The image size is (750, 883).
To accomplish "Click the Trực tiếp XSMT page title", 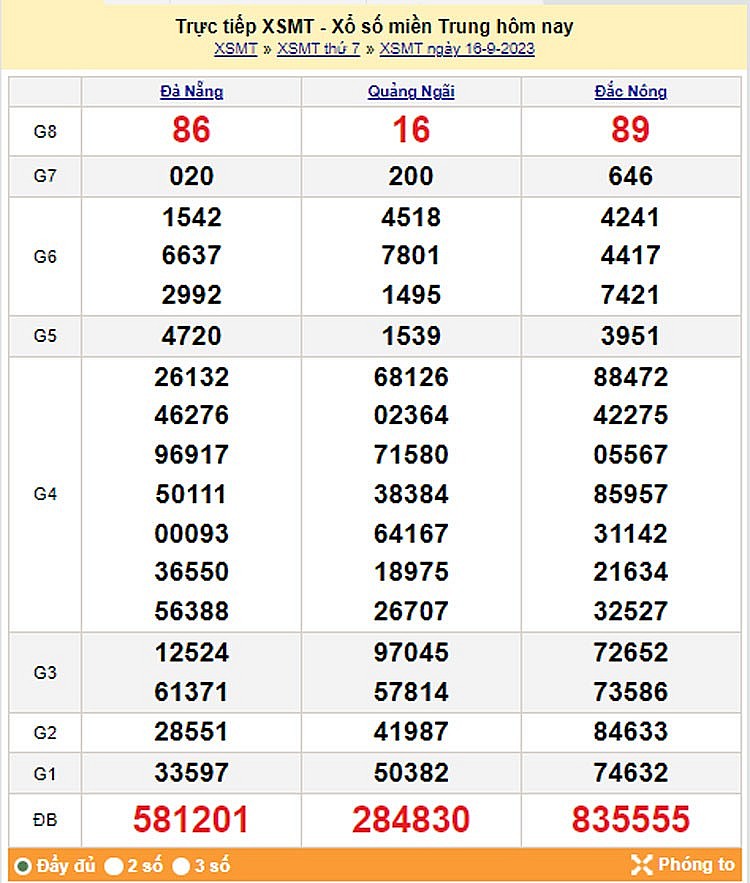I will coord(374,27).
